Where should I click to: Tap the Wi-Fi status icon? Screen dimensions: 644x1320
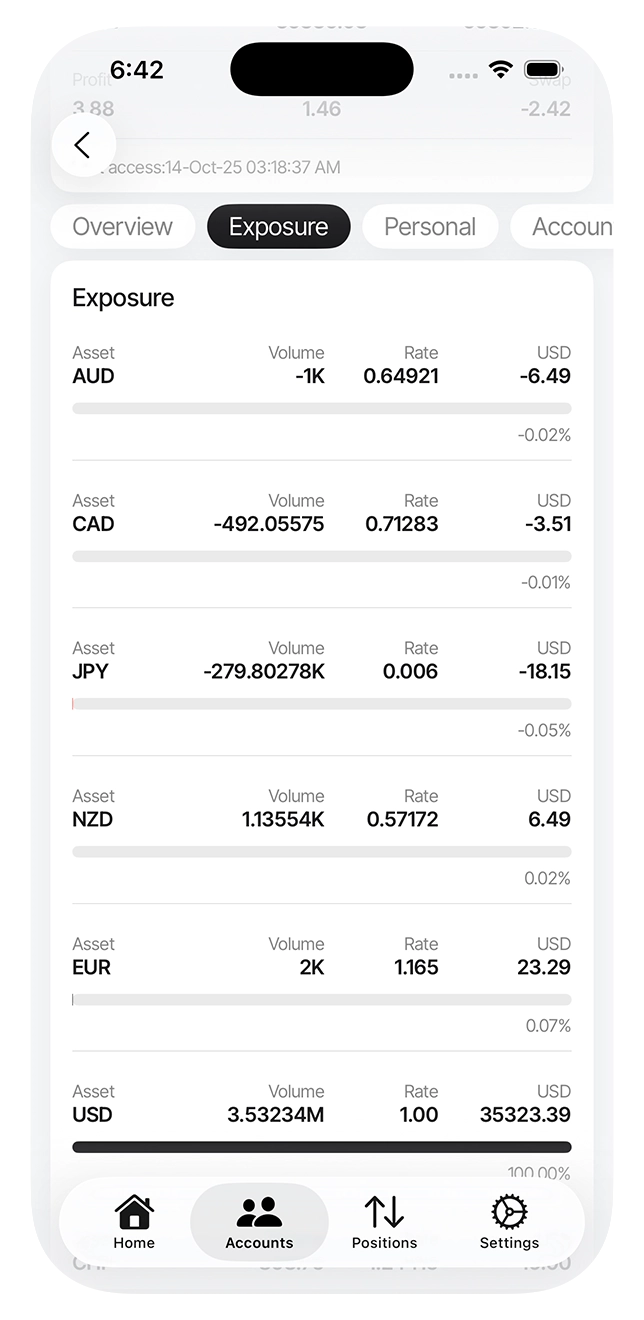500,70
